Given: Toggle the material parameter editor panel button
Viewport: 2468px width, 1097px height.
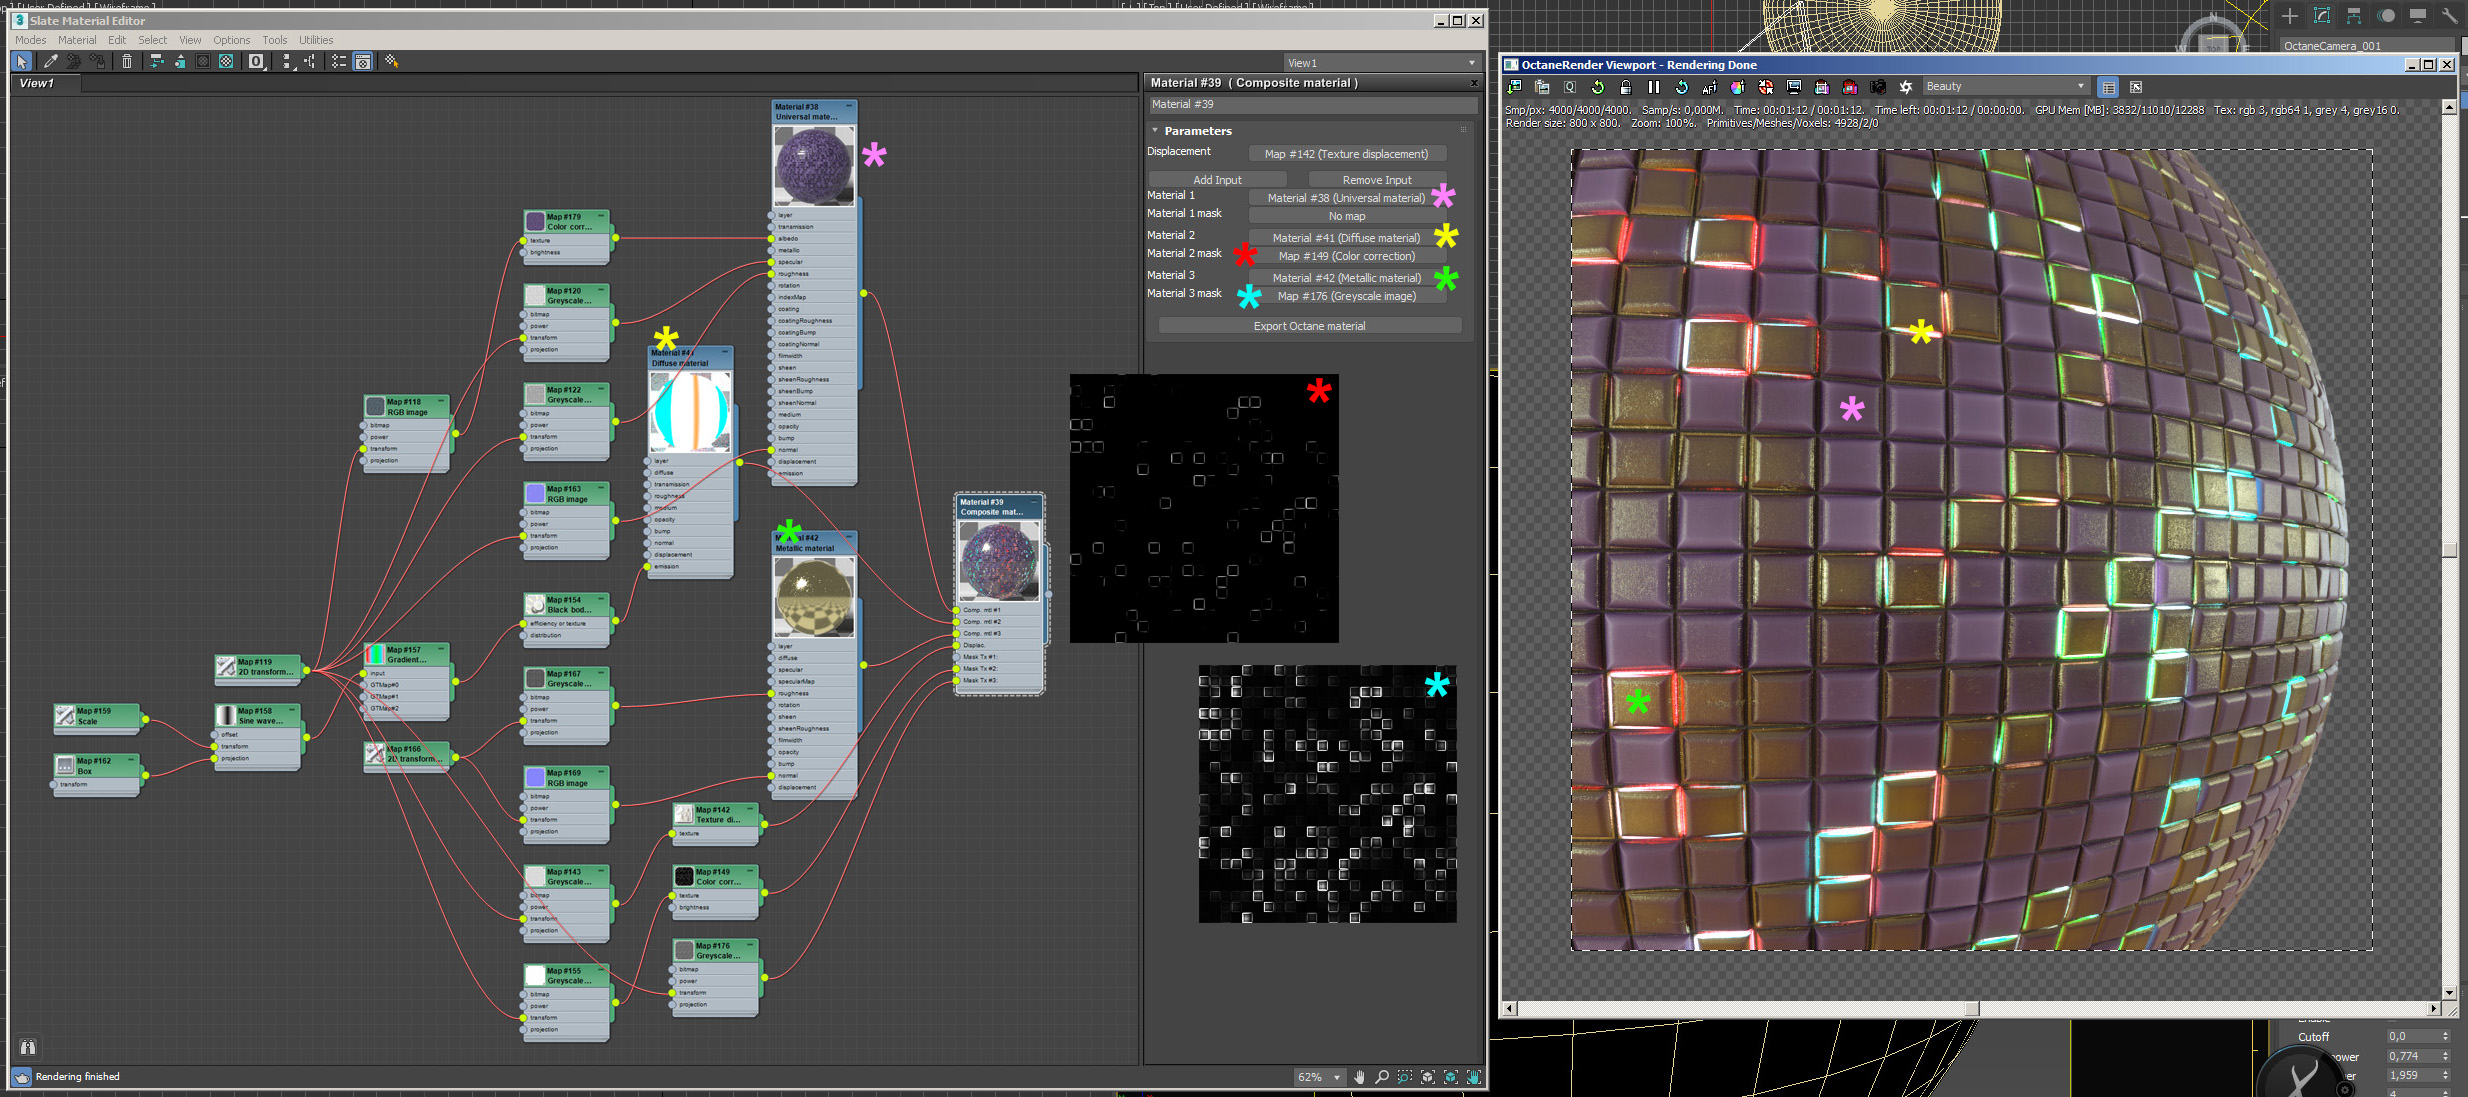Looking at the screenshot, I should click(363, 62).
